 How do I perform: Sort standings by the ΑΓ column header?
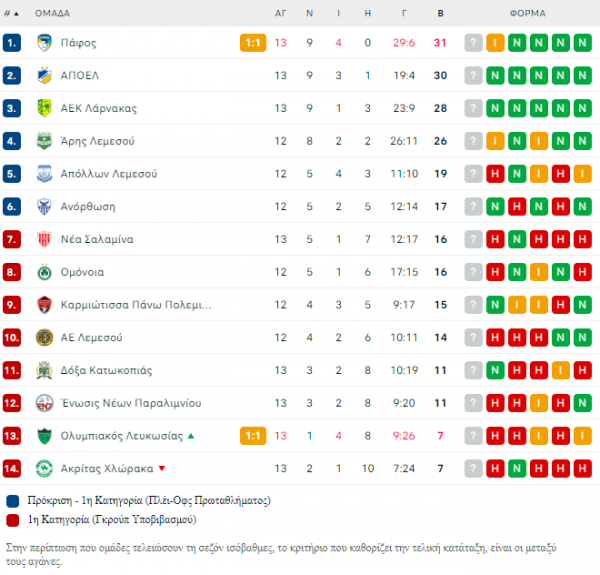tap(280, 13)
